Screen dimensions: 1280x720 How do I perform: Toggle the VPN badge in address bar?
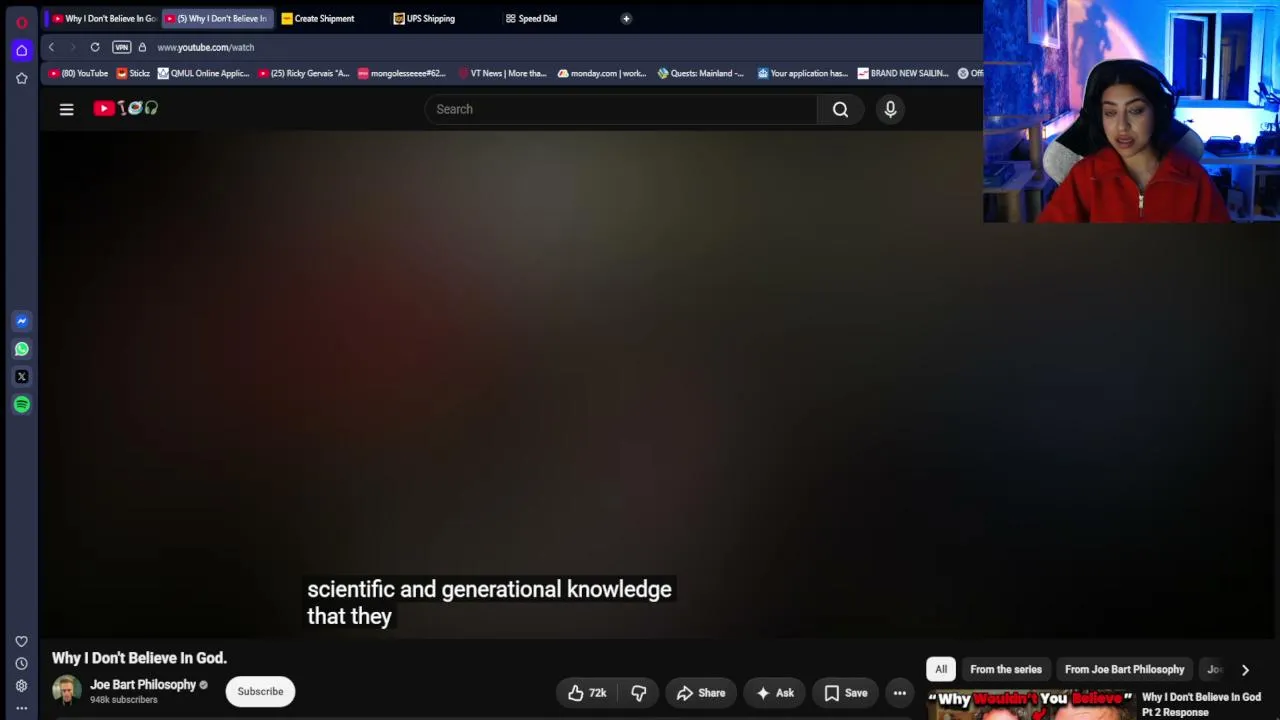click(x=122, y=47)
